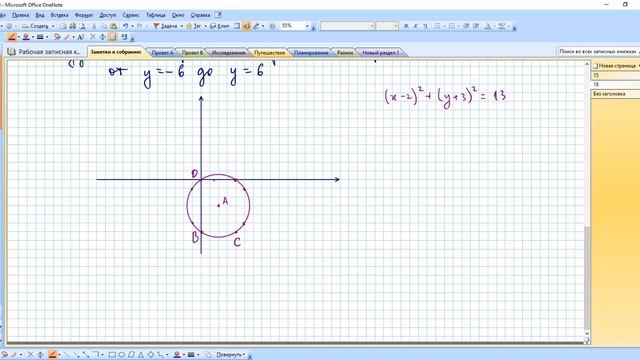Open the font name combo box
The height and width of the screenshot is (360, 640).
[347, 26]
